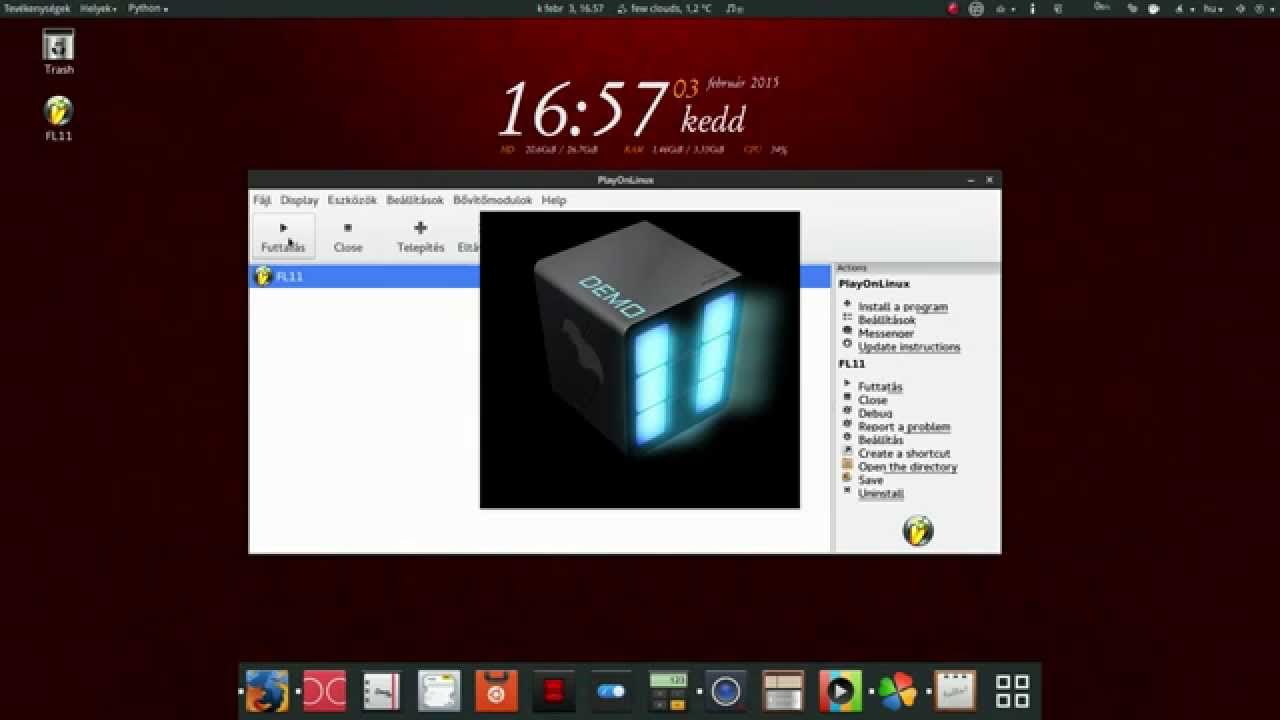The height and width of the screenshot is (720, 1280).
Task: Click the FL Studio demo splash image
Action: pos(640,360)
